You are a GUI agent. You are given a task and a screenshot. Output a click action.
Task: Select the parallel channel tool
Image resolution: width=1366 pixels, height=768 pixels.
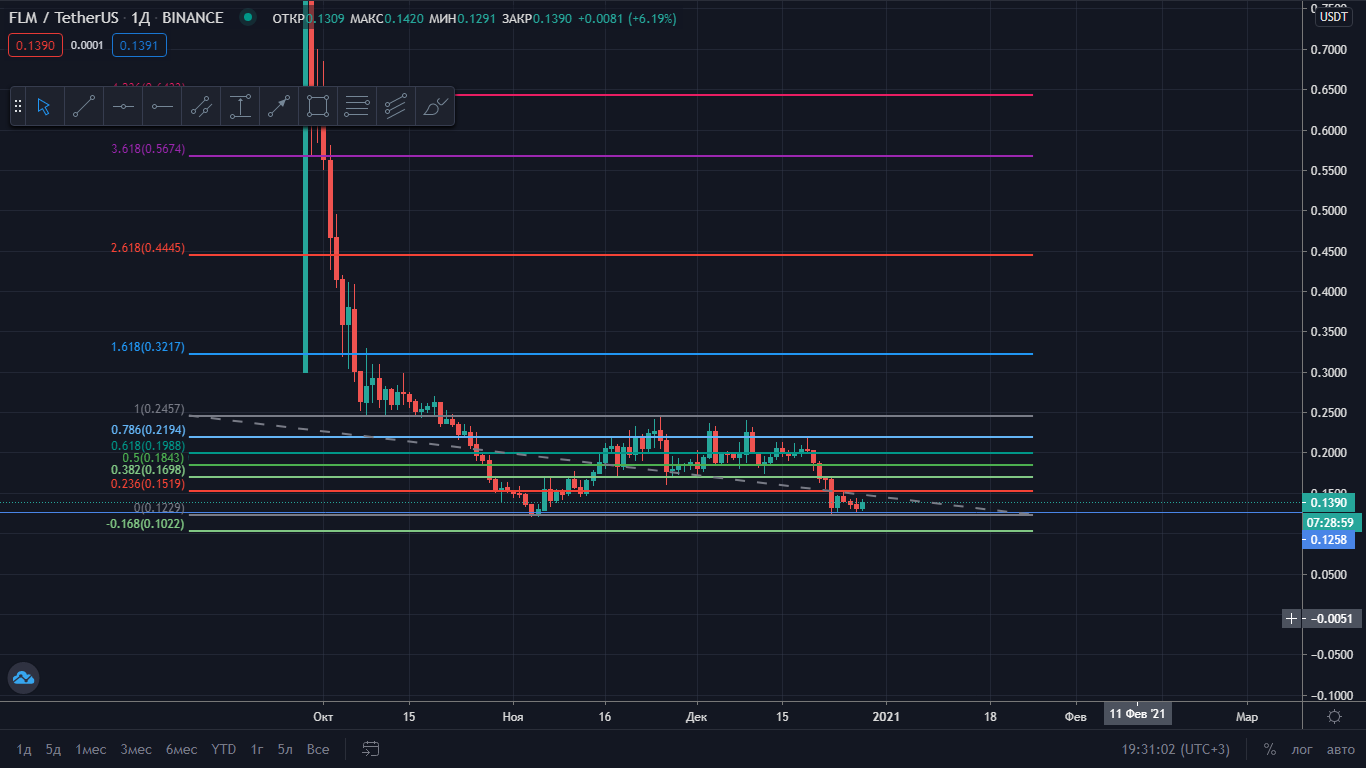click(x=201, y=106)
